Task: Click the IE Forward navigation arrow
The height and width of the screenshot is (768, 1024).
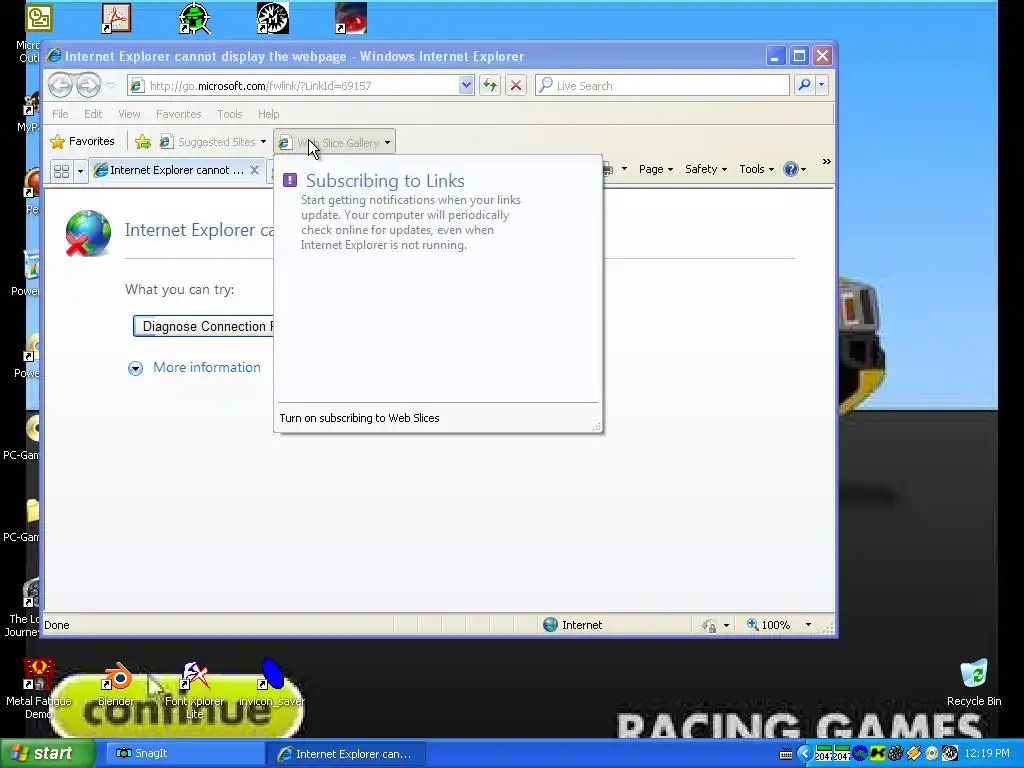Action: point(88,85)
